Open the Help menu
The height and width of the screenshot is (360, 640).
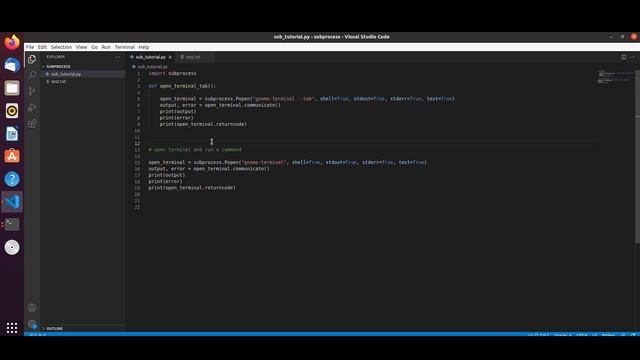point(144,47)
